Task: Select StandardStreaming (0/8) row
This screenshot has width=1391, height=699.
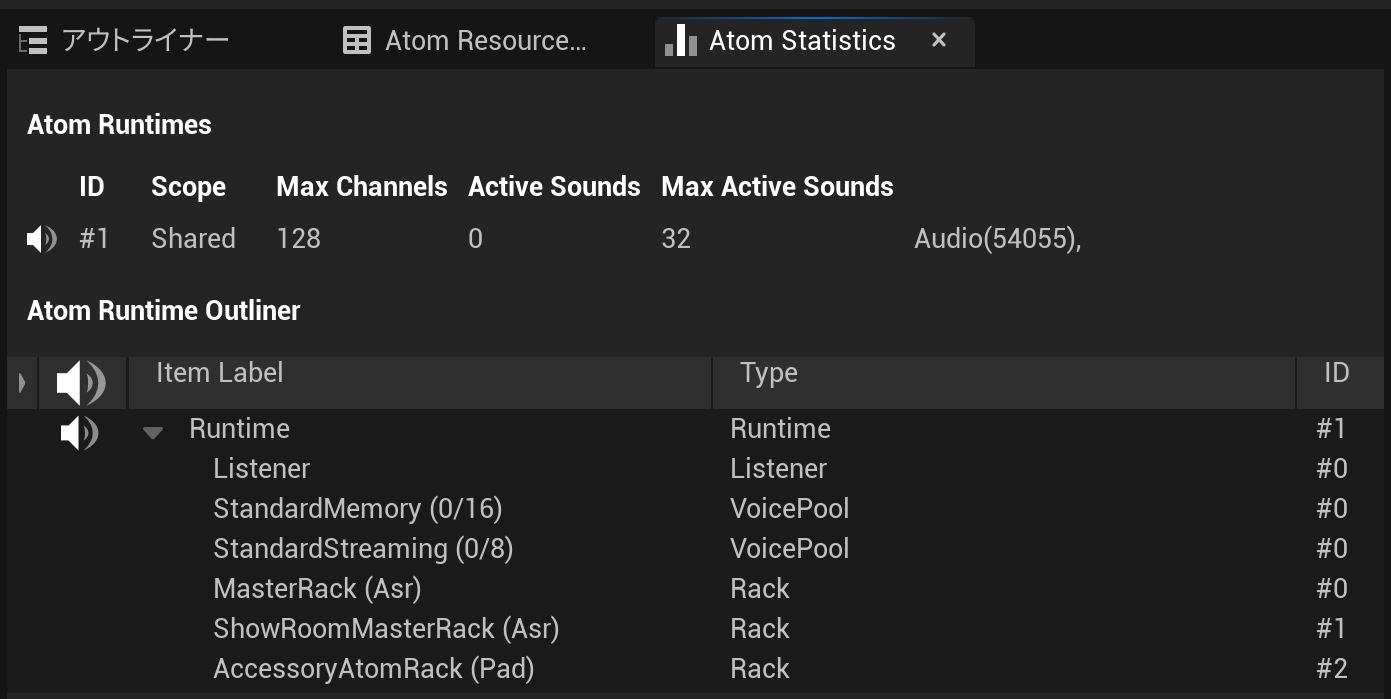Action: click(362, 549)
